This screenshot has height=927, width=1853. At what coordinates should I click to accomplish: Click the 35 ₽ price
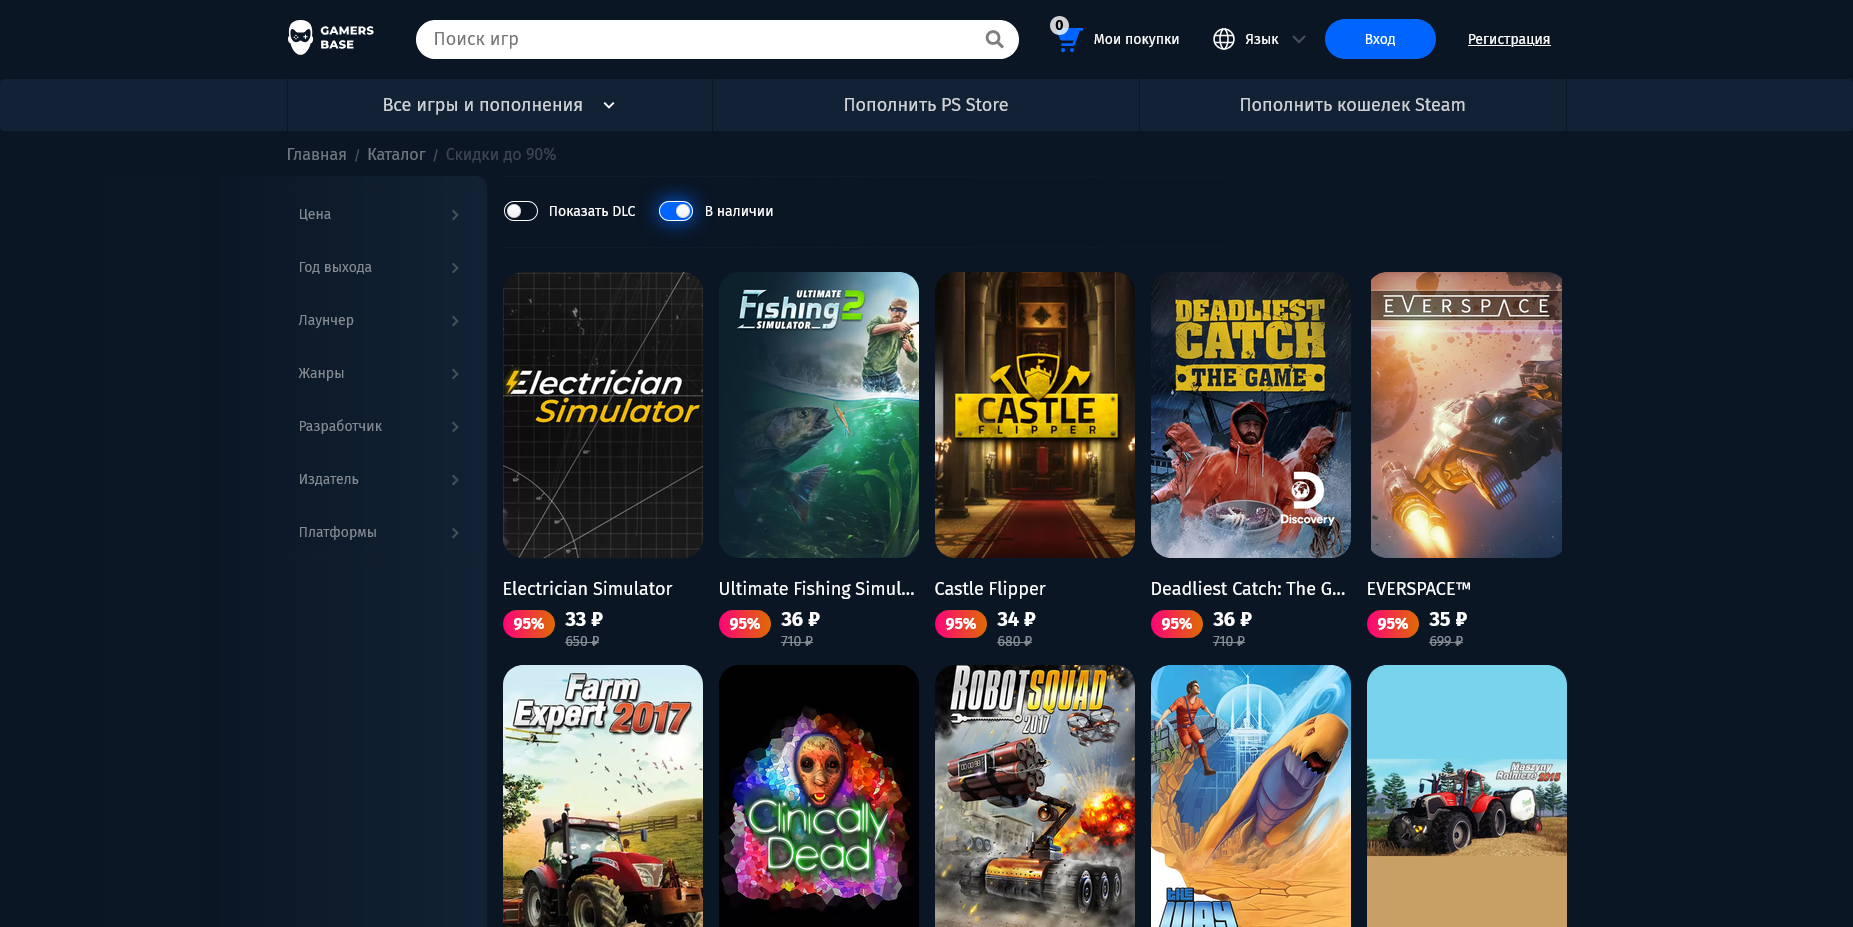[1448, 620]
